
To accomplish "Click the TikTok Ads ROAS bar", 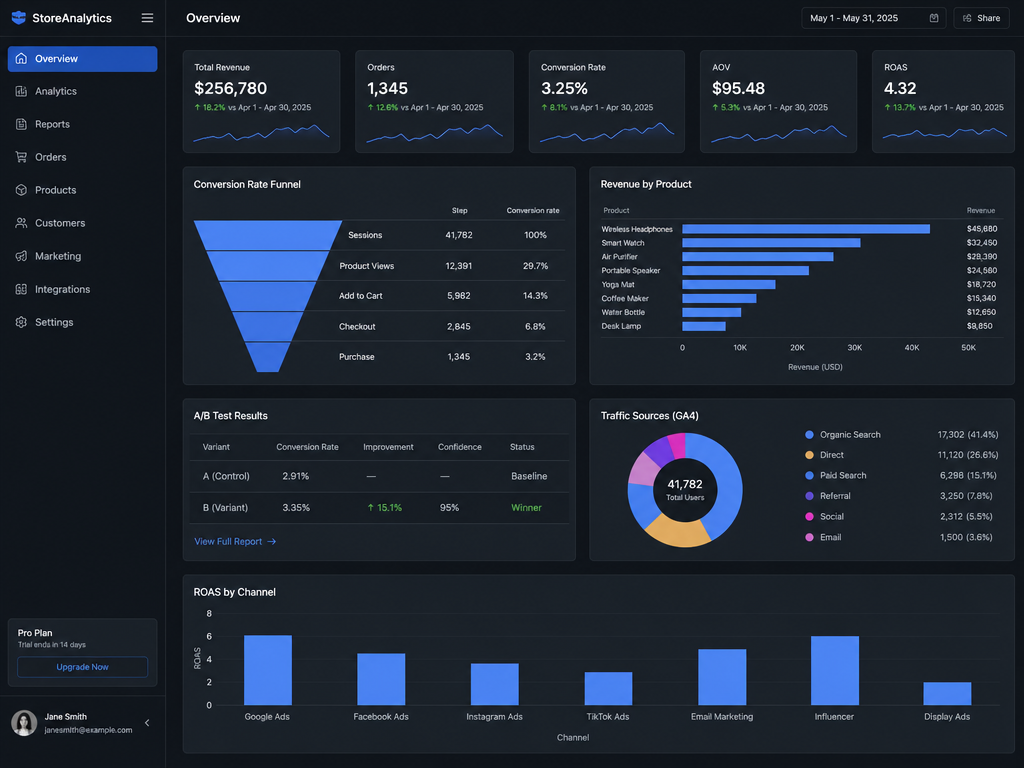I will tap(608, 688).
